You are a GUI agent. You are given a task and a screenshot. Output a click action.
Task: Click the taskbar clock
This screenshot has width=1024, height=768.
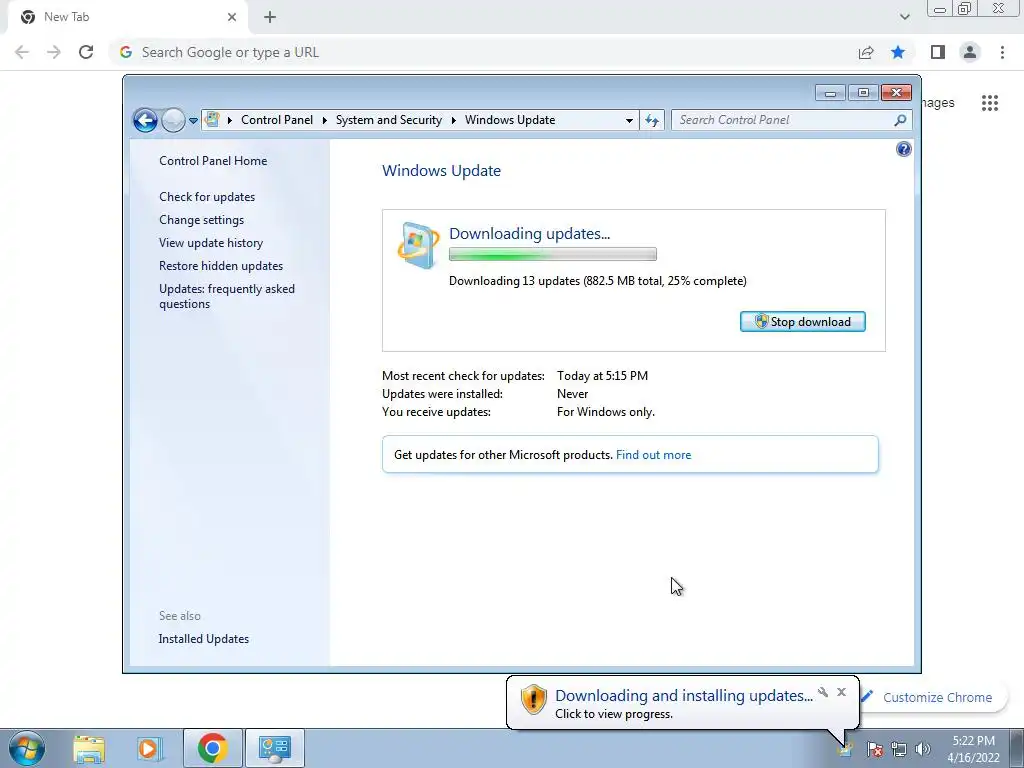pos(973,749)
